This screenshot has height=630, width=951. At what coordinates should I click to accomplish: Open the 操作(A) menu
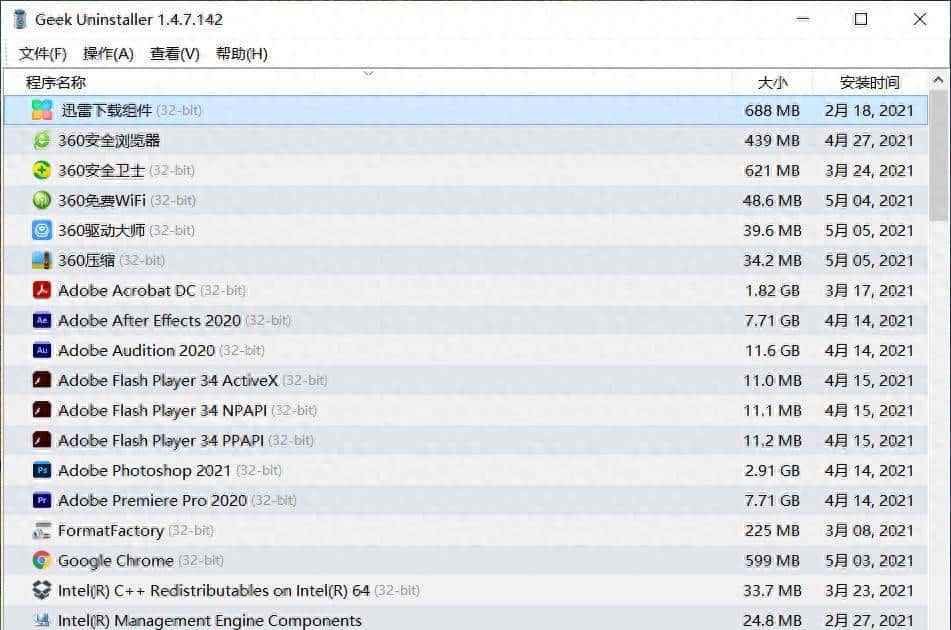click(x=108, y=54)
